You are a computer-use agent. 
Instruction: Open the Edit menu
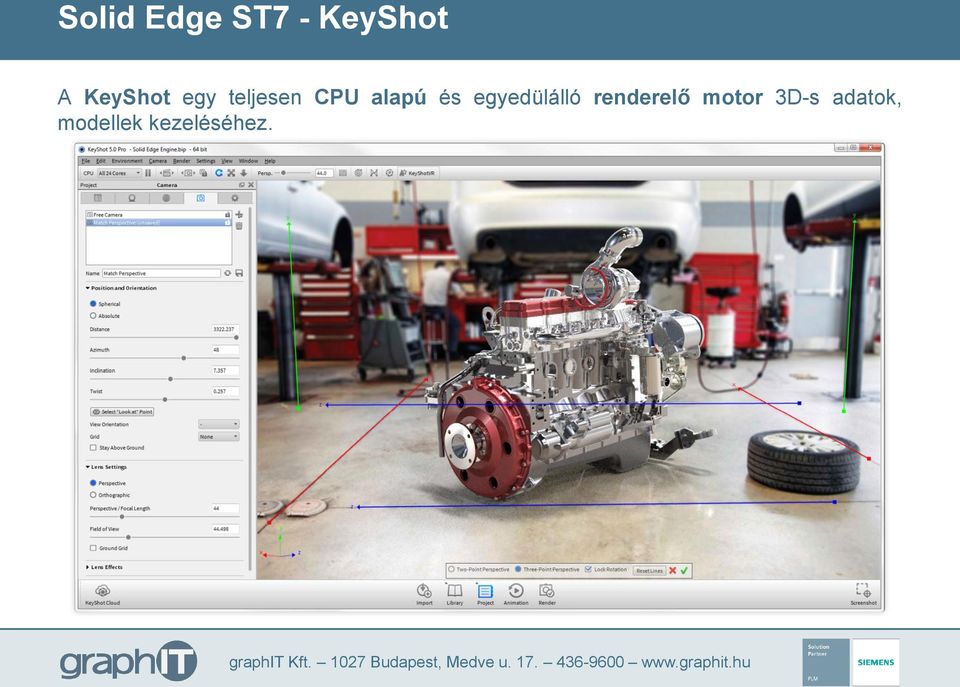click(x=100, y=161)
